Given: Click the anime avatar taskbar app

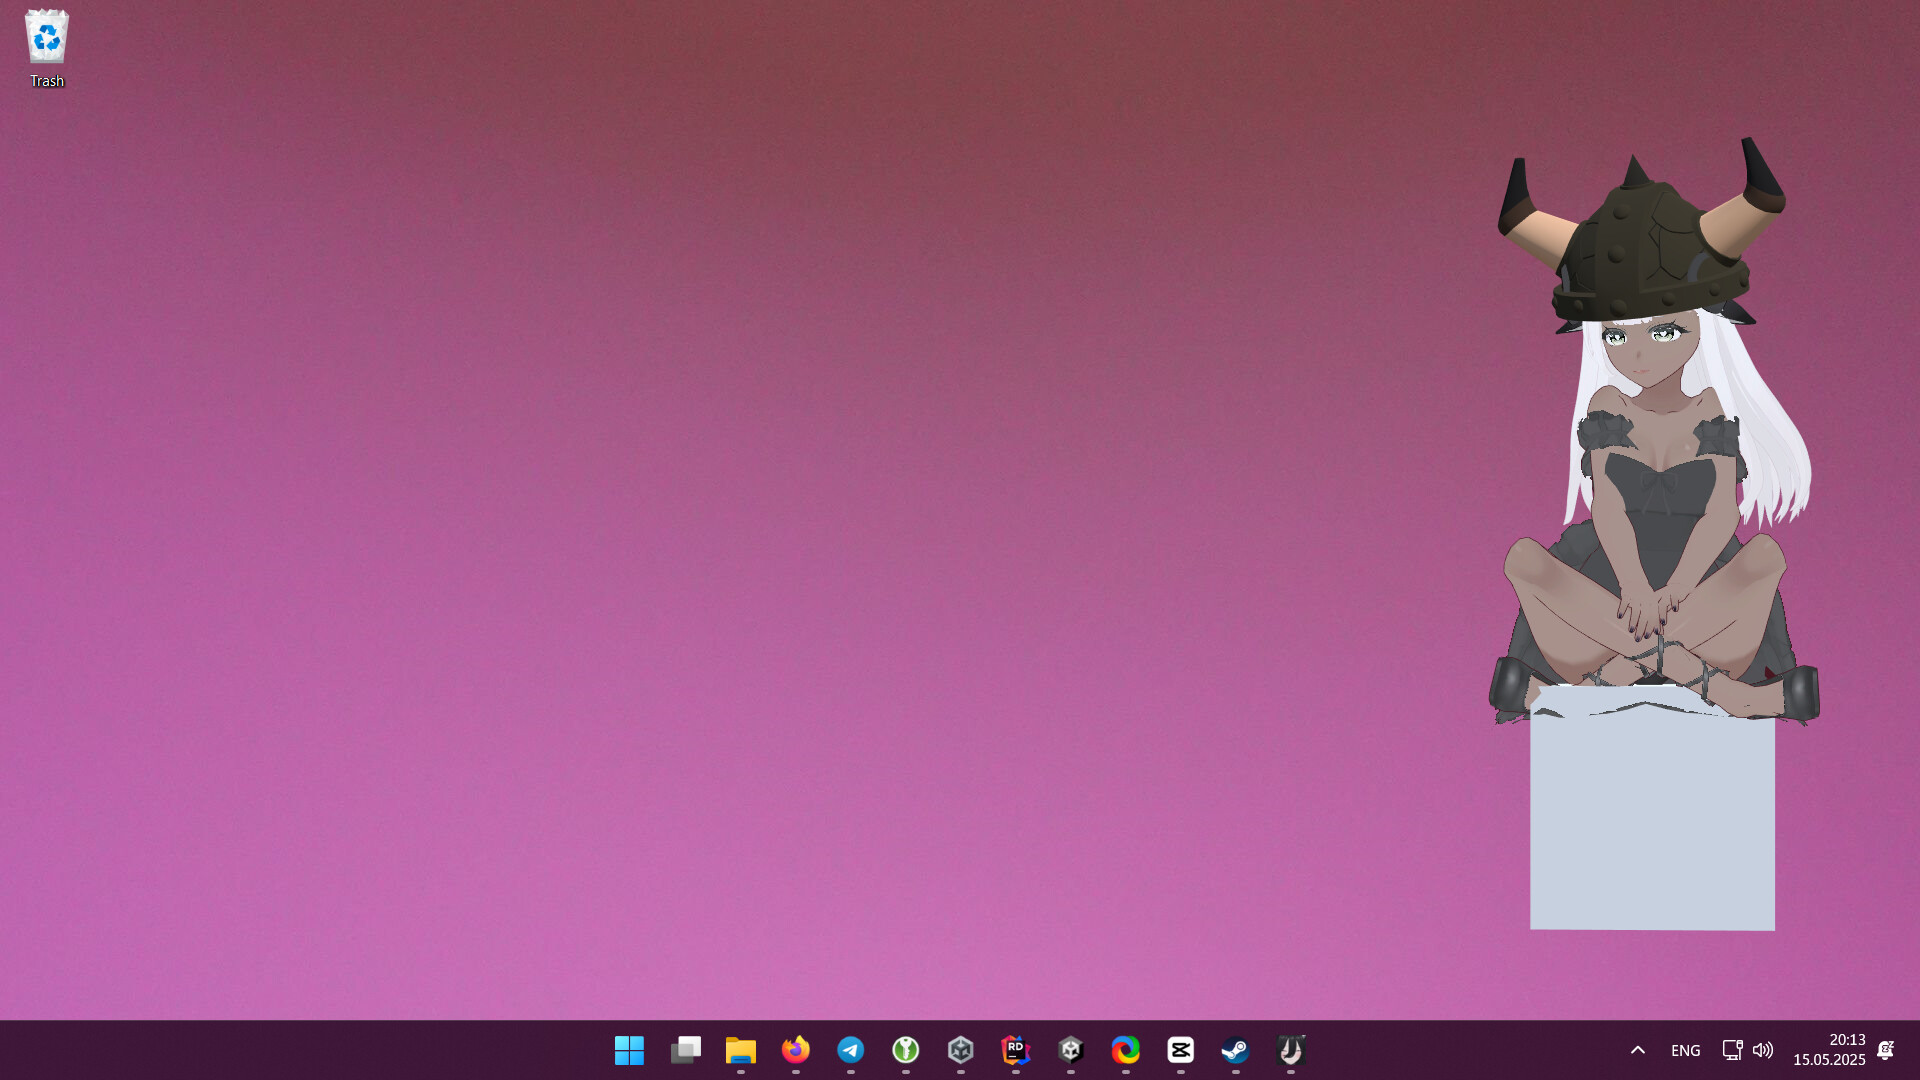Looking at the screenshot, I should (x=1291, y=1050).
